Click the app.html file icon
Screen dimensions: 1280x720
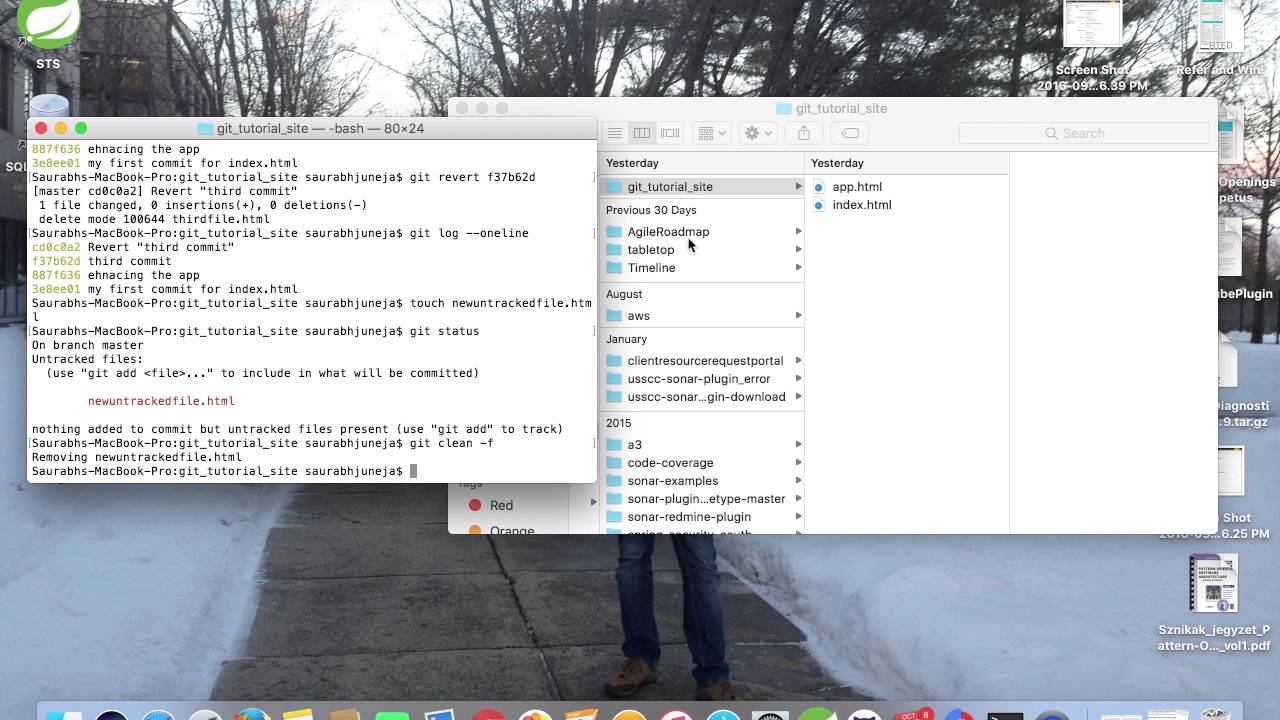[x=818, y=187]
